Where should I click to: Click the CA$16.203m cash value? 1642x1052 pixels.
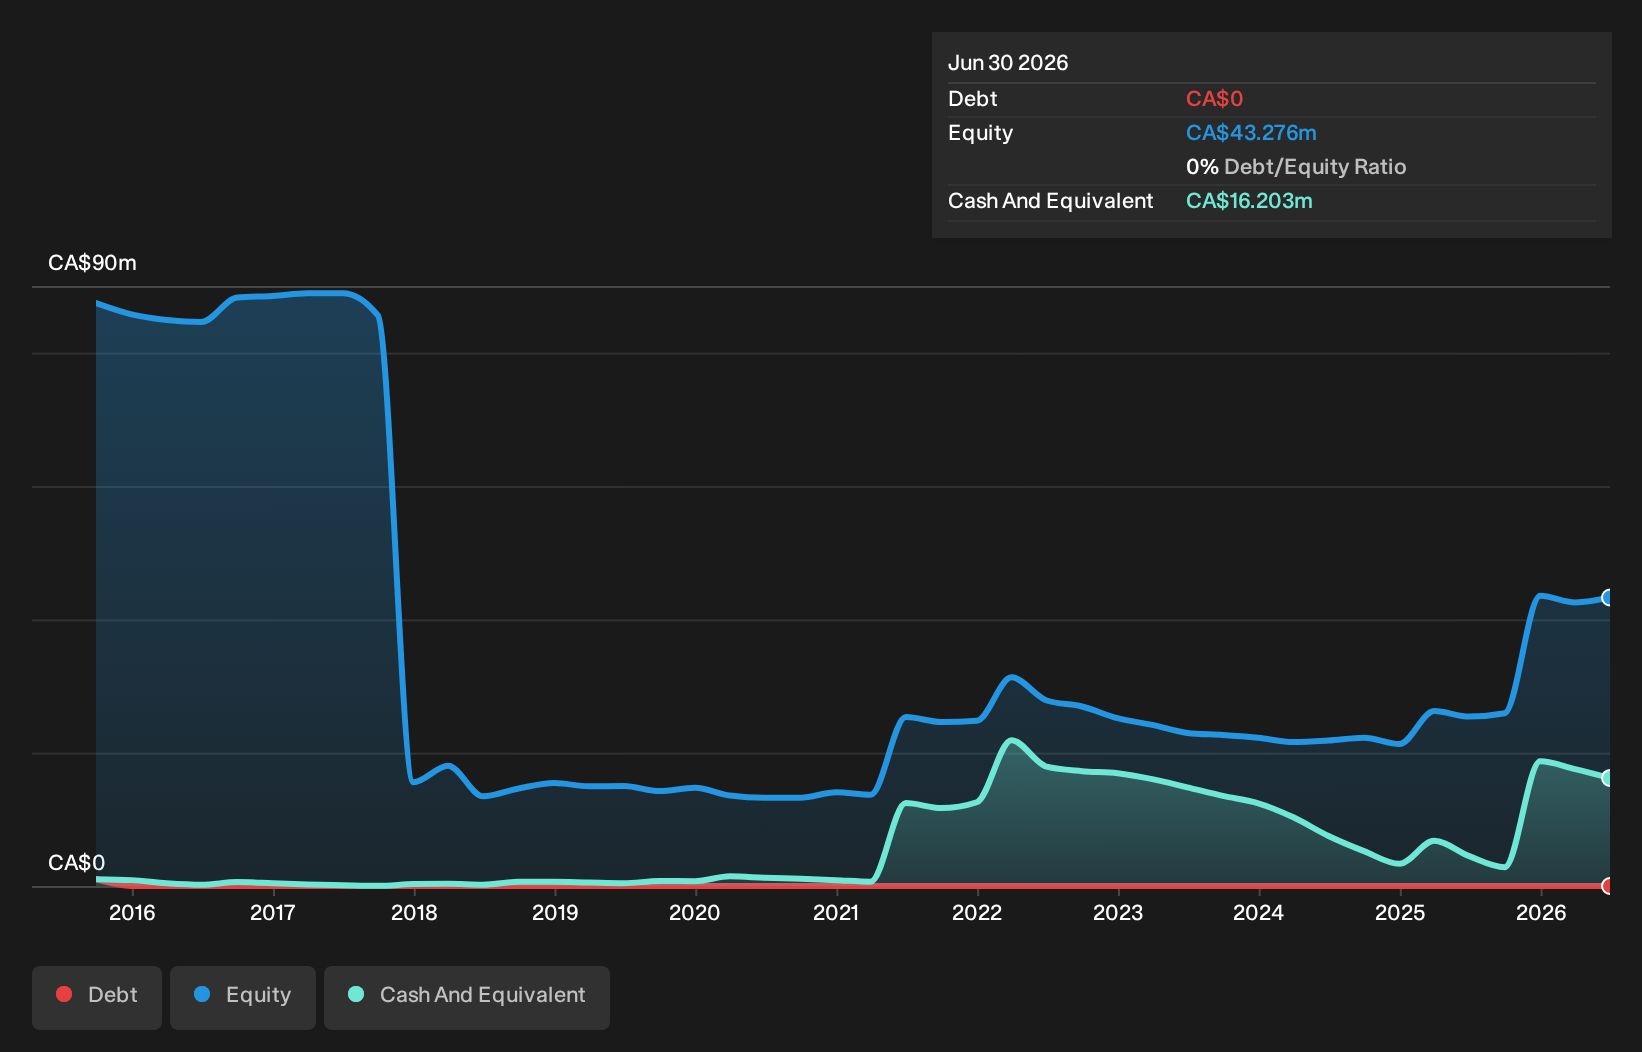[x=1249, y=201]
